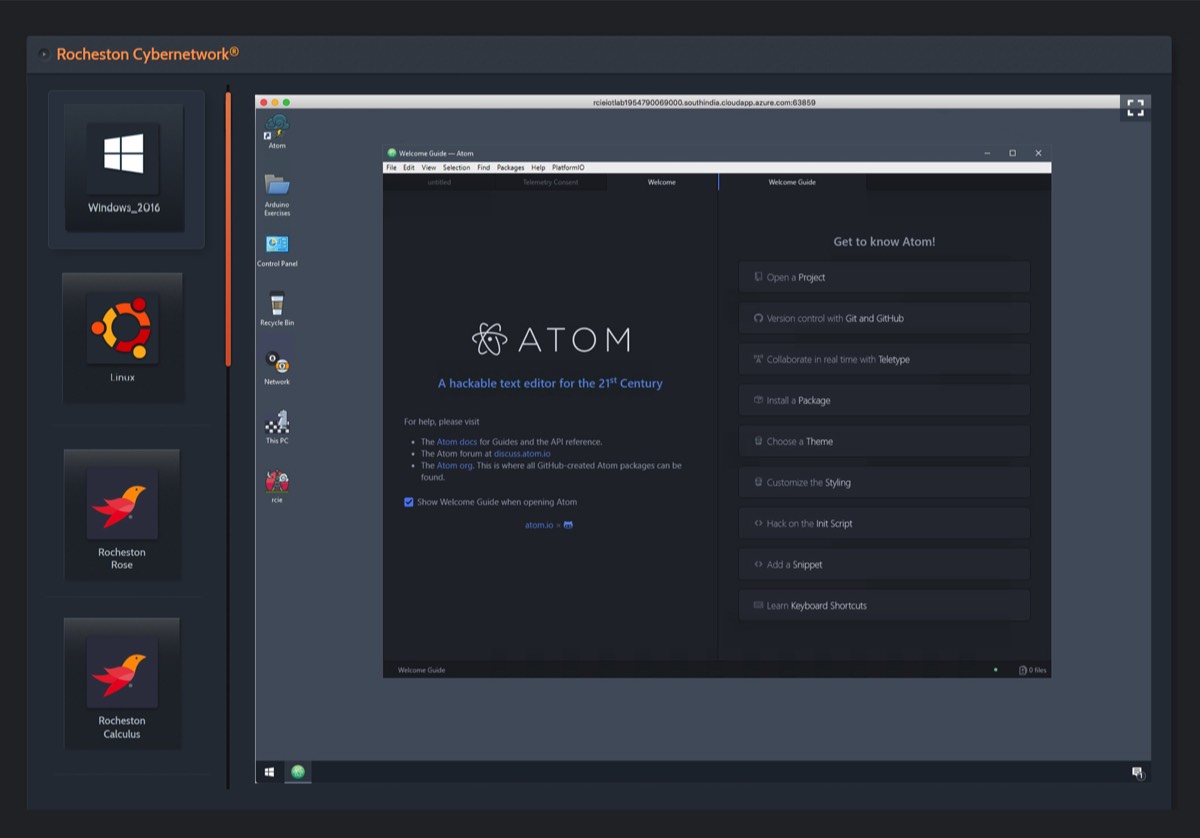The height and width of the screenshot is (838, 1200).
Task: Open the This PC desktop icon
Action: [x=277, y=427]
